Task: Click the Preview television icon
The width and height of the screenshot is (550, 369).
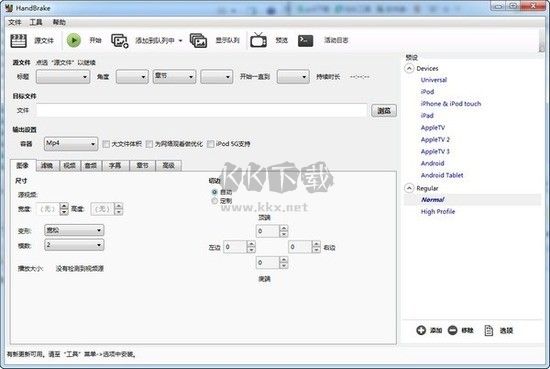Action: point(258,40)
